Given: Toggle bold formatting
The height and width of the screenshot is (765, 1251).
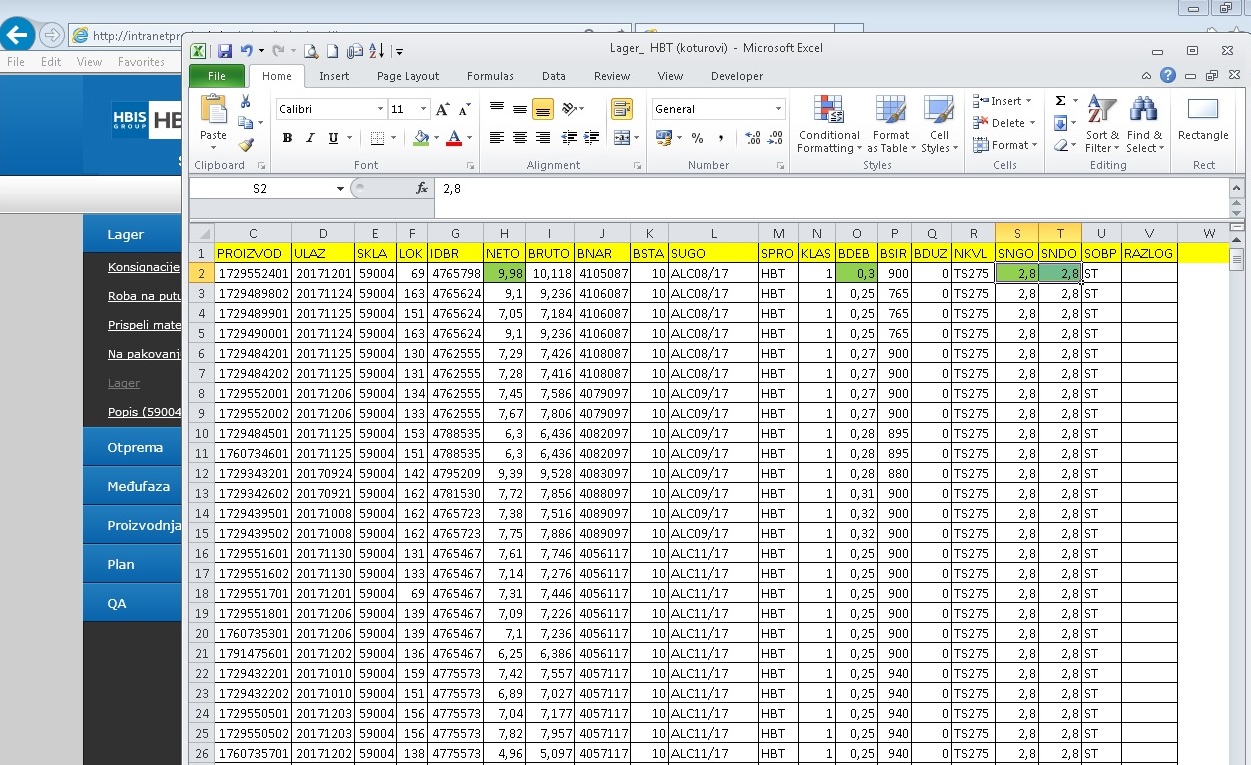Looking at the screenshot, I should click(287, 138).
